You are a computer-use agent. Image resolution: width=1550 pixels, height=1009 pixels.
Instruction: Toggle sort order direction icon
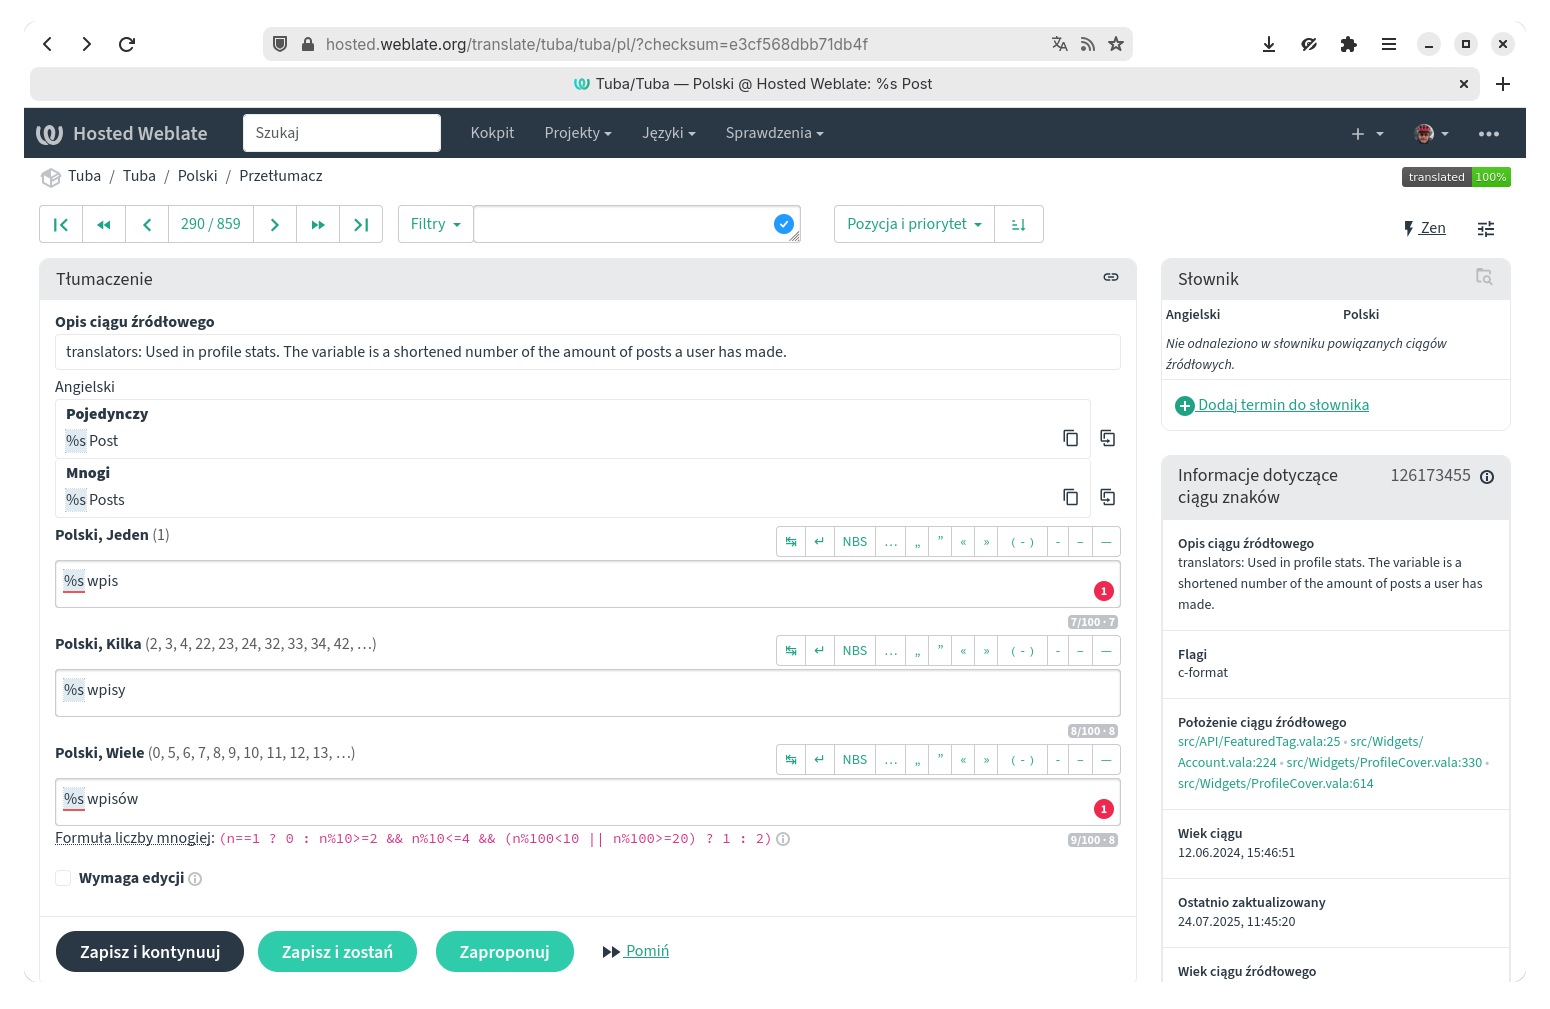click(x=1019, y=224)
